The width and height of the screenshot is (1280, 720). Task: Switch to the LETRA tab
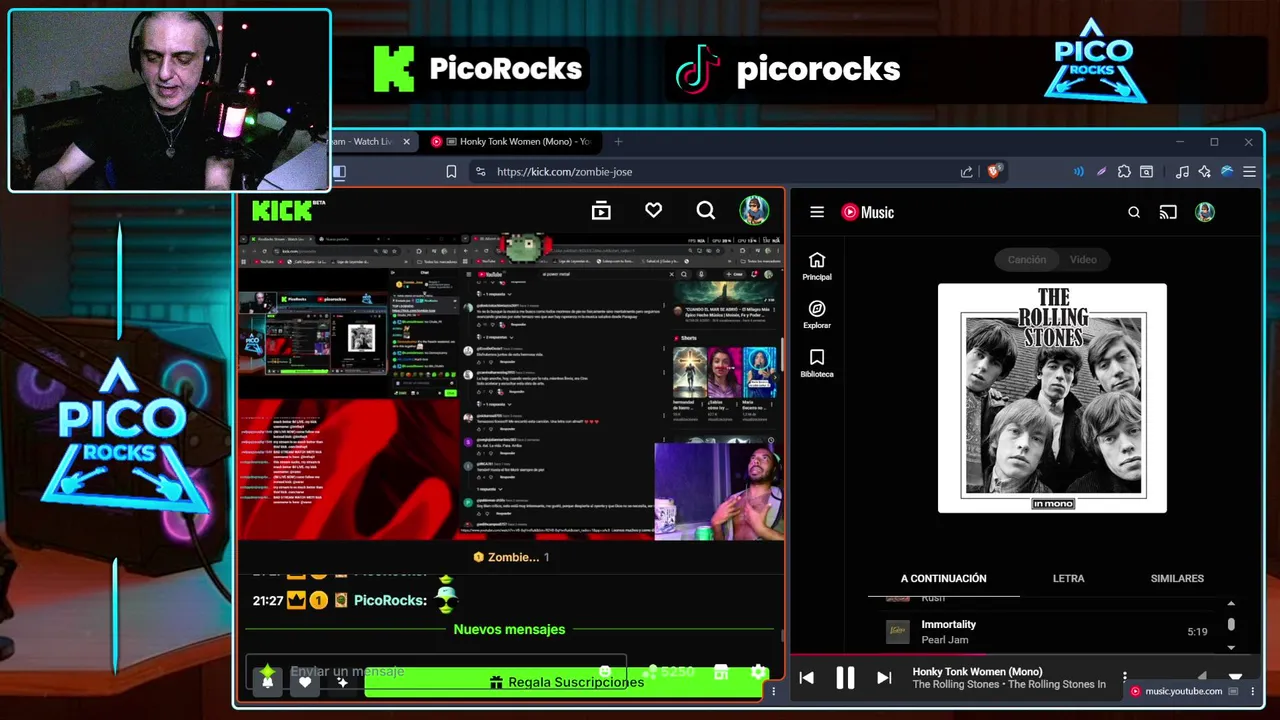tap(1068, 579)
